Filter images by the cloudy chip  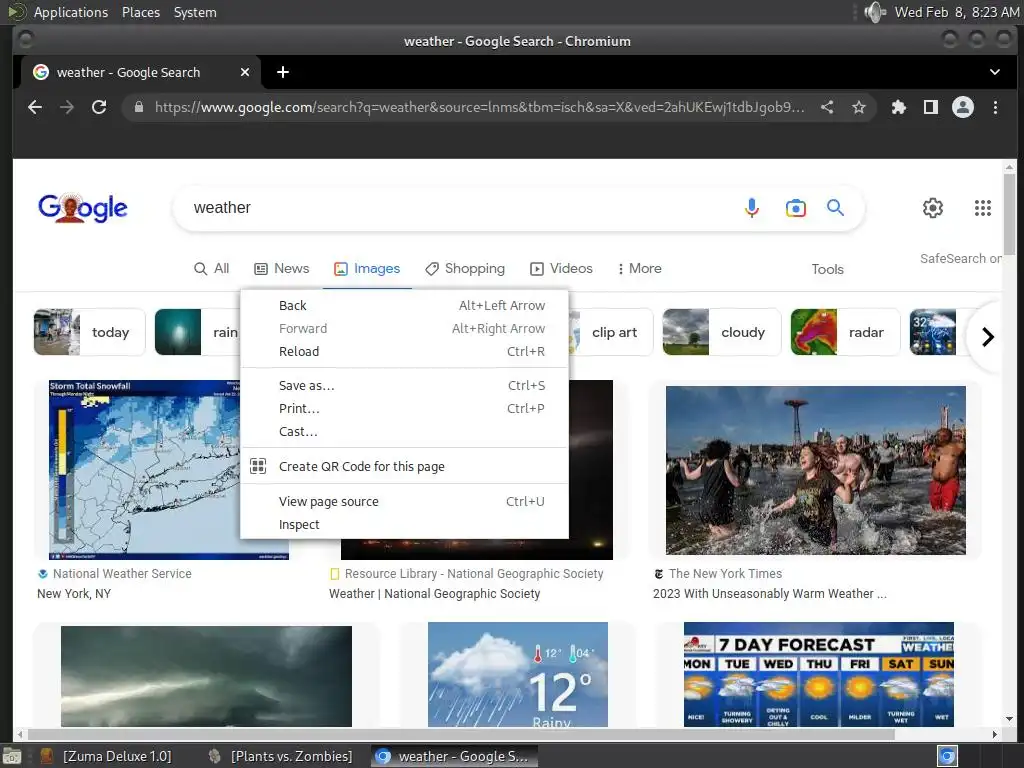point(722,332)
